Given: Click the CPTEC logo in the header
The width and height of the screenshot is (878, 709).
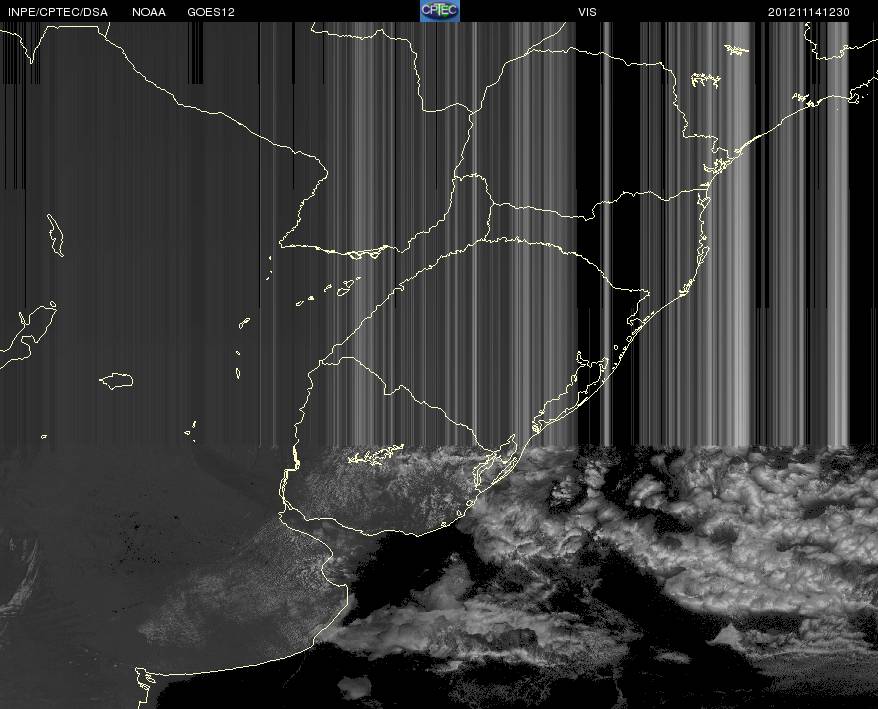Looking at the screenshot, I should pos(440,11).
